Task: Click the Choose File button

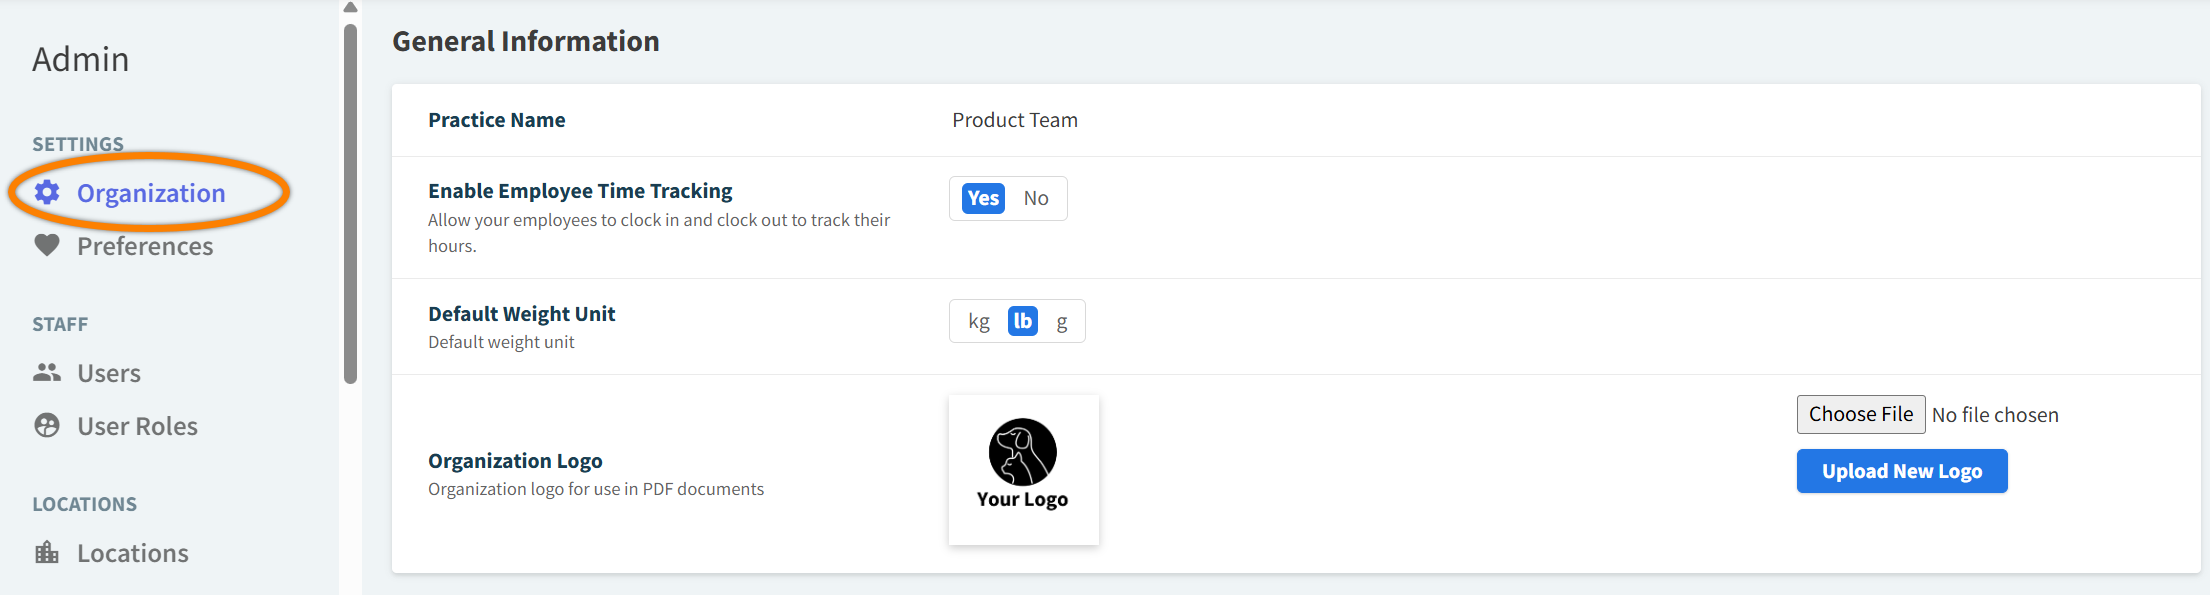Action: 1860,414
